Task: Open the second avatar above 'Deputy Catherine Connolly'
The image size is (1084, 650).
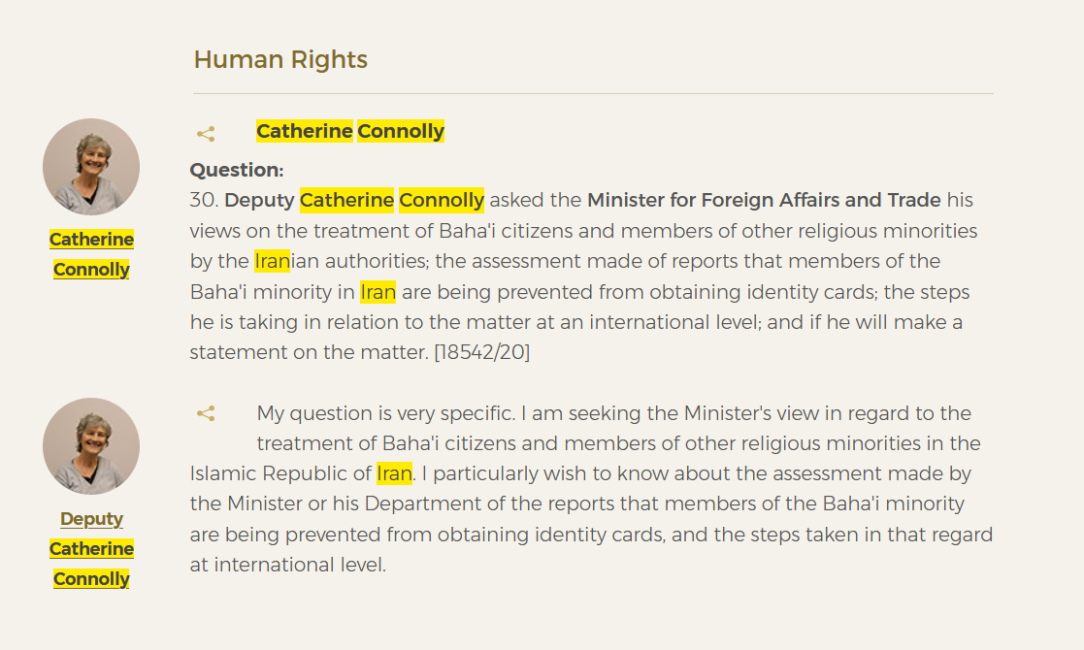Action: [x=91, y=446]
